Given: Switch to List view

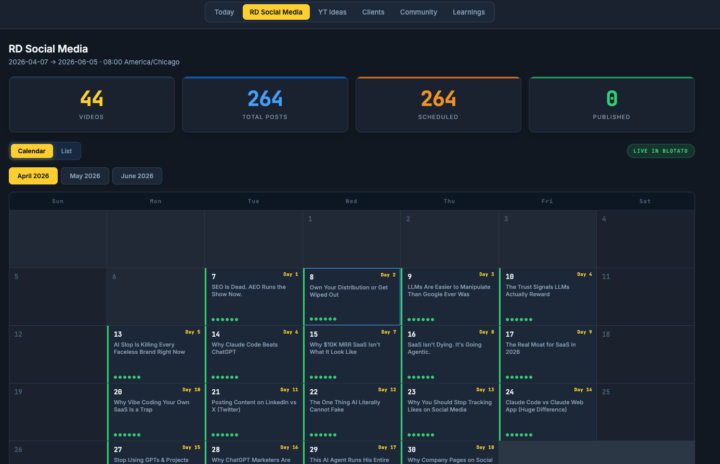Looking at the screenshot, I should coord(67,151).
